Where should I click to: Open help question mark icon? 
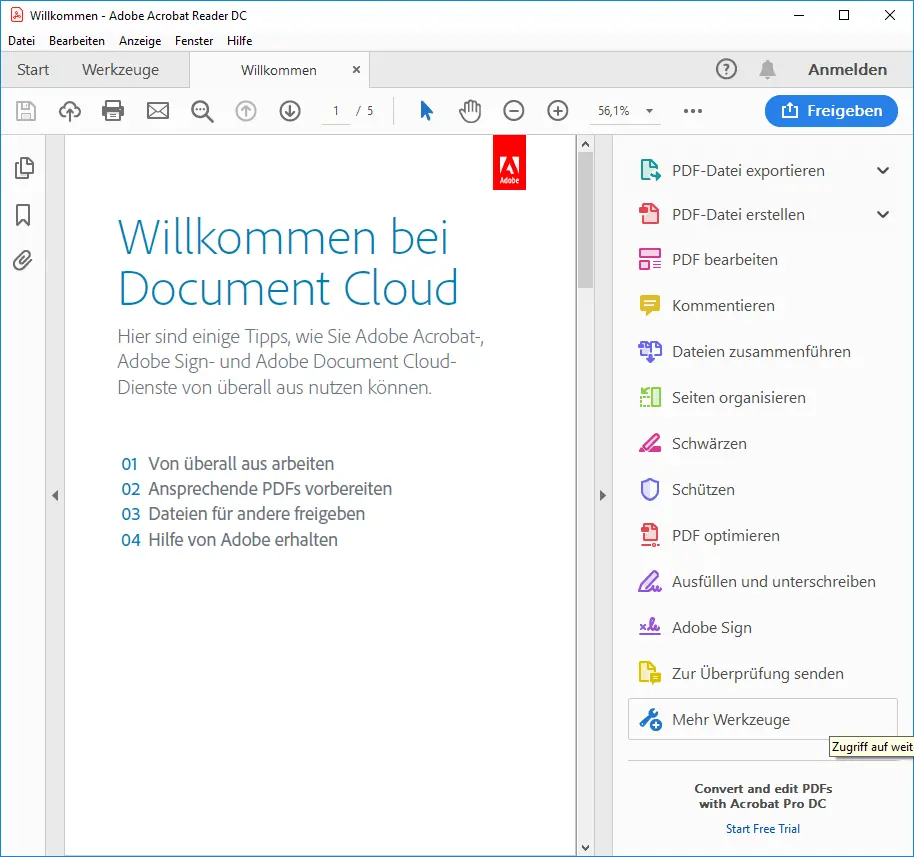coord(726,69)
